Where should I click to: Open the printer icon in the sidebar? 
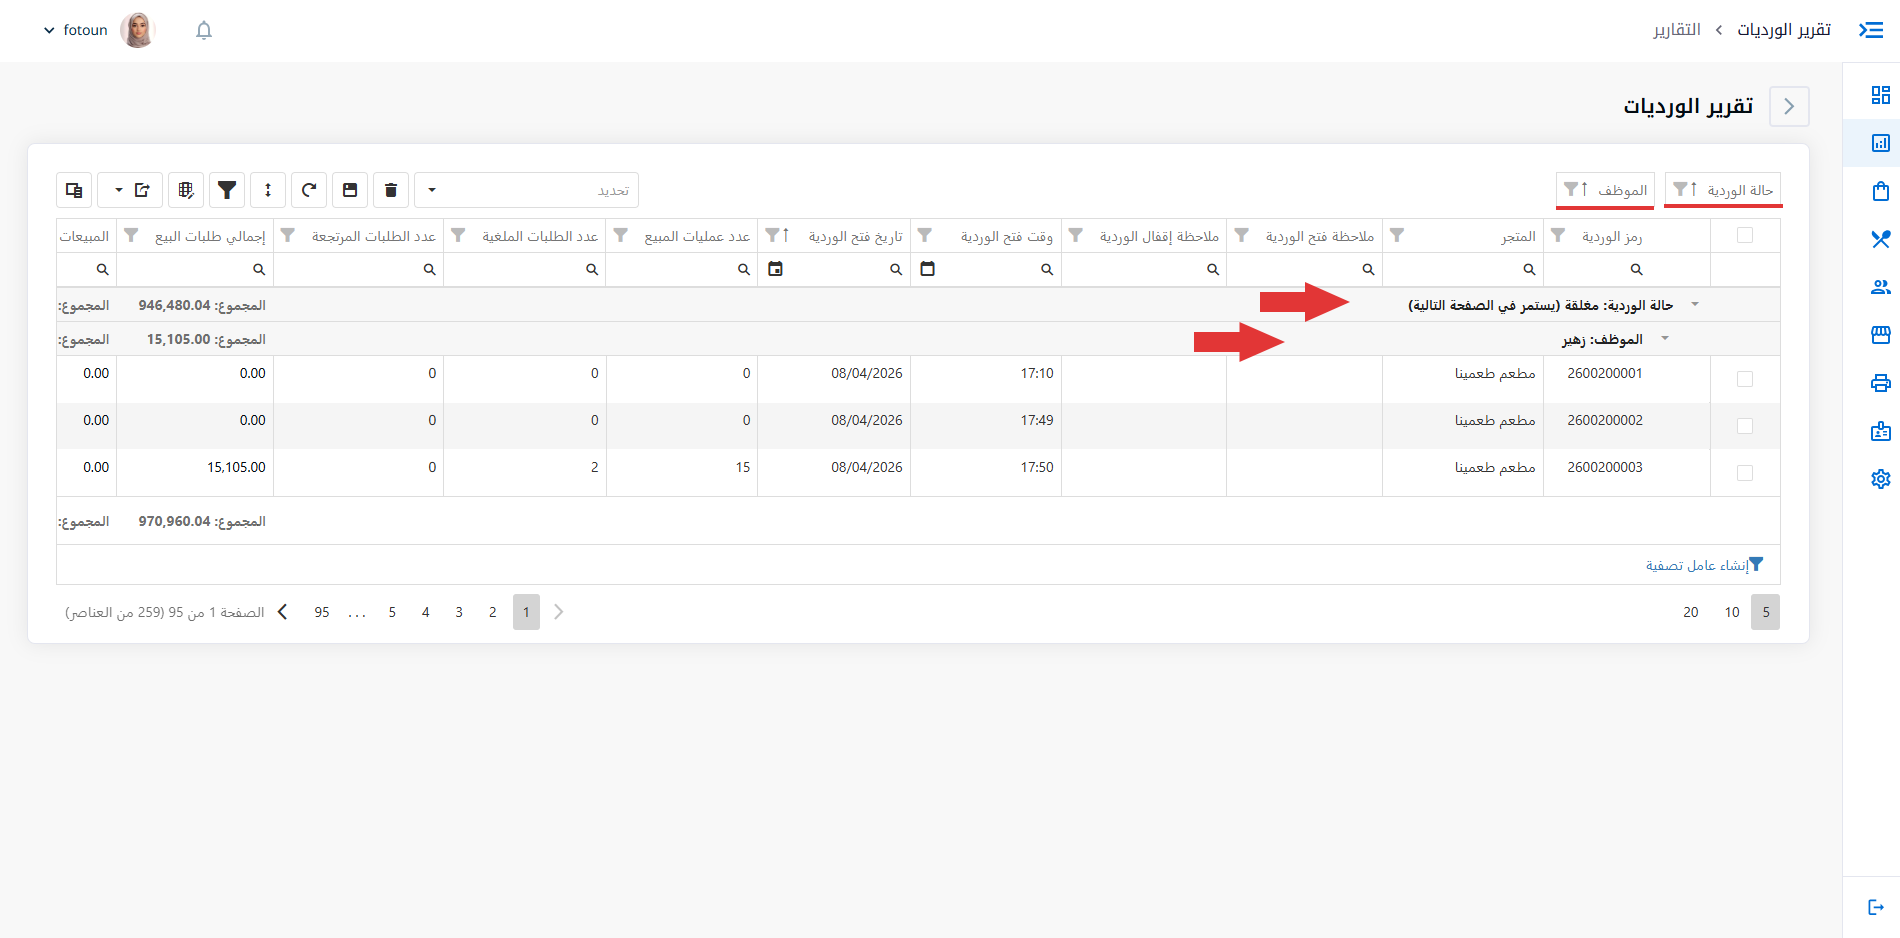point(1880,383)
